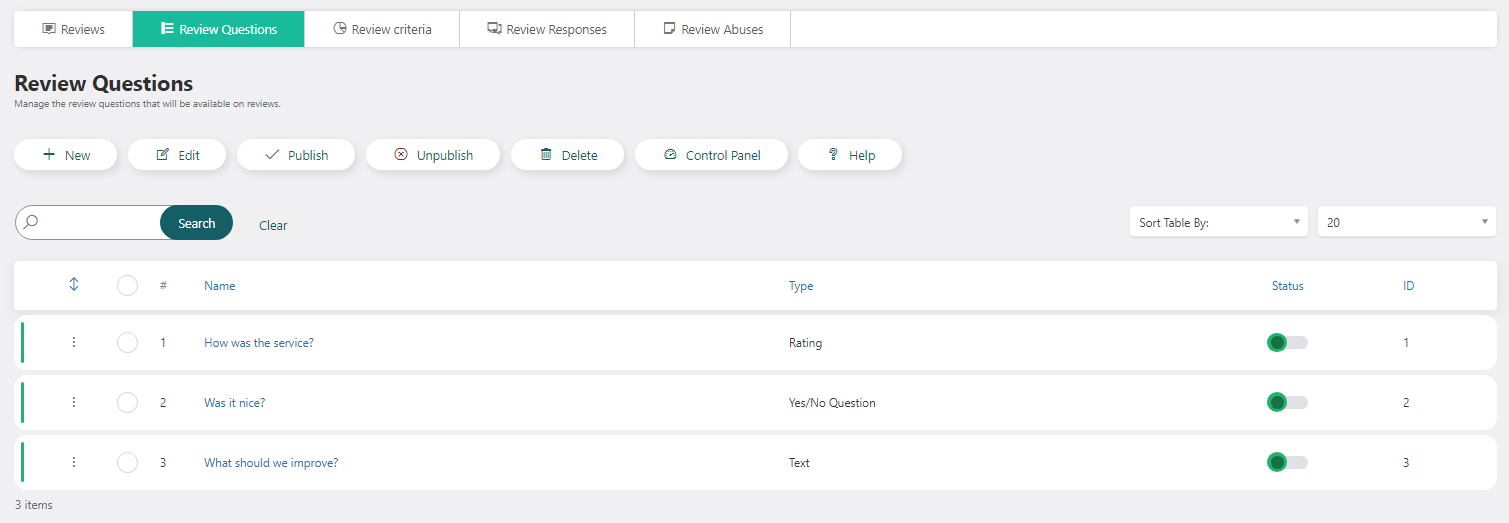Toggle status of 'Was it nice?'
This screenshot has height=523, width=1509.
point(1287,403)
